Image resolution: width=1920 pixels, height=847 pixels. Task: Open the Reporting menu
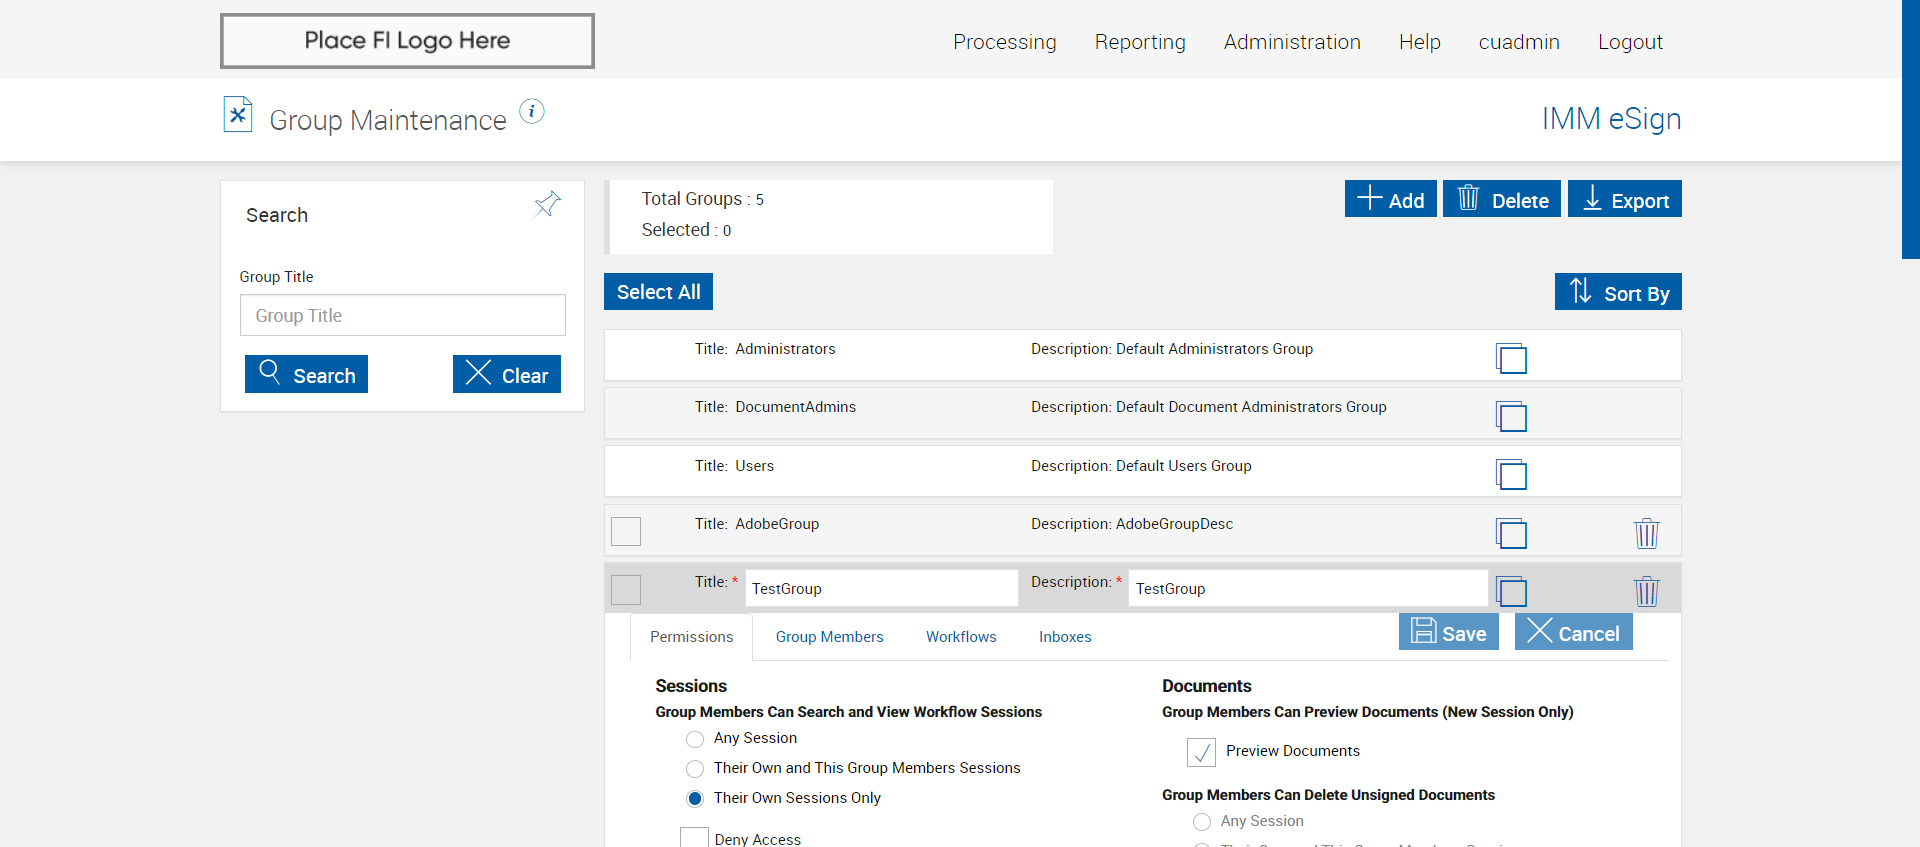point(1140,42)
